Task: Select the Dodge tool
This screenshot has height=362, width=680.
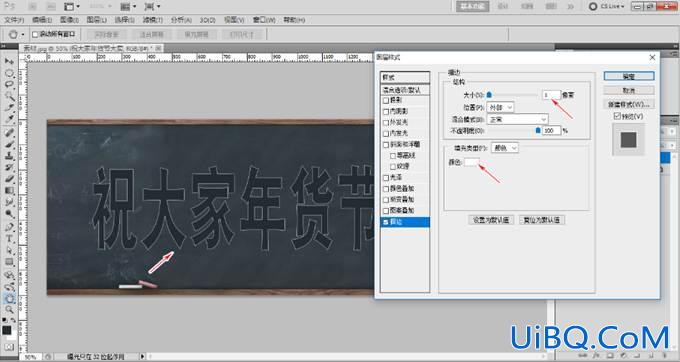Action: tap(9, 213)
